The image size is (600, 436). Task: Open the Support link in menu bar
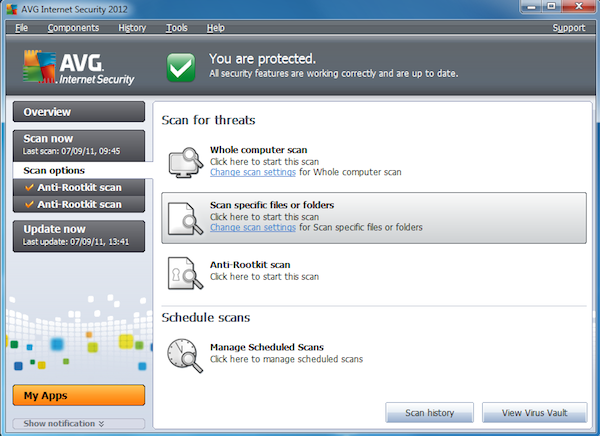tap(569, 28)
